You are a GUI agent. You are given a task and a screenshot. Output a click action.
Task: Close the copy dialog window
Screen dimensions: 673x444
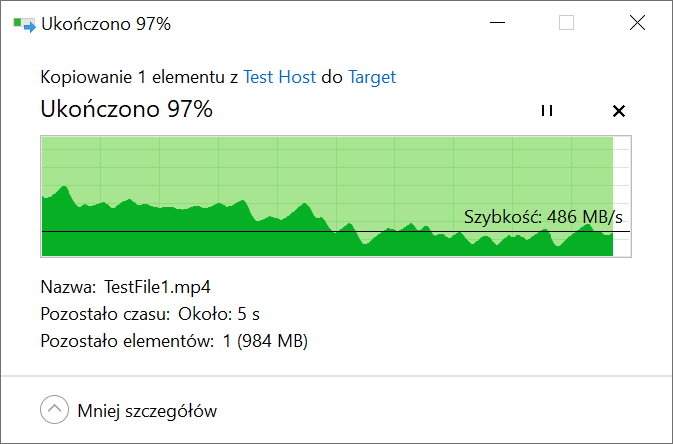(637, 23)
